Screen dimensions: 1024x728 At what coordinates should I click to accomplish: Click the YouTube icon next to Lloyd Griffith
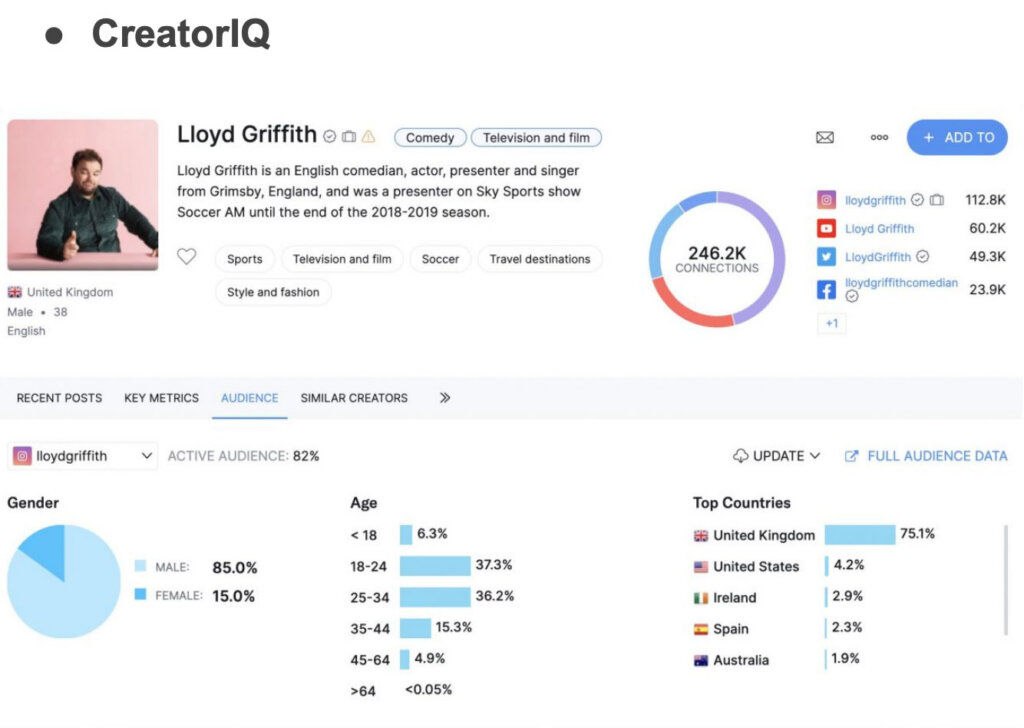click(x=827, y=227)
